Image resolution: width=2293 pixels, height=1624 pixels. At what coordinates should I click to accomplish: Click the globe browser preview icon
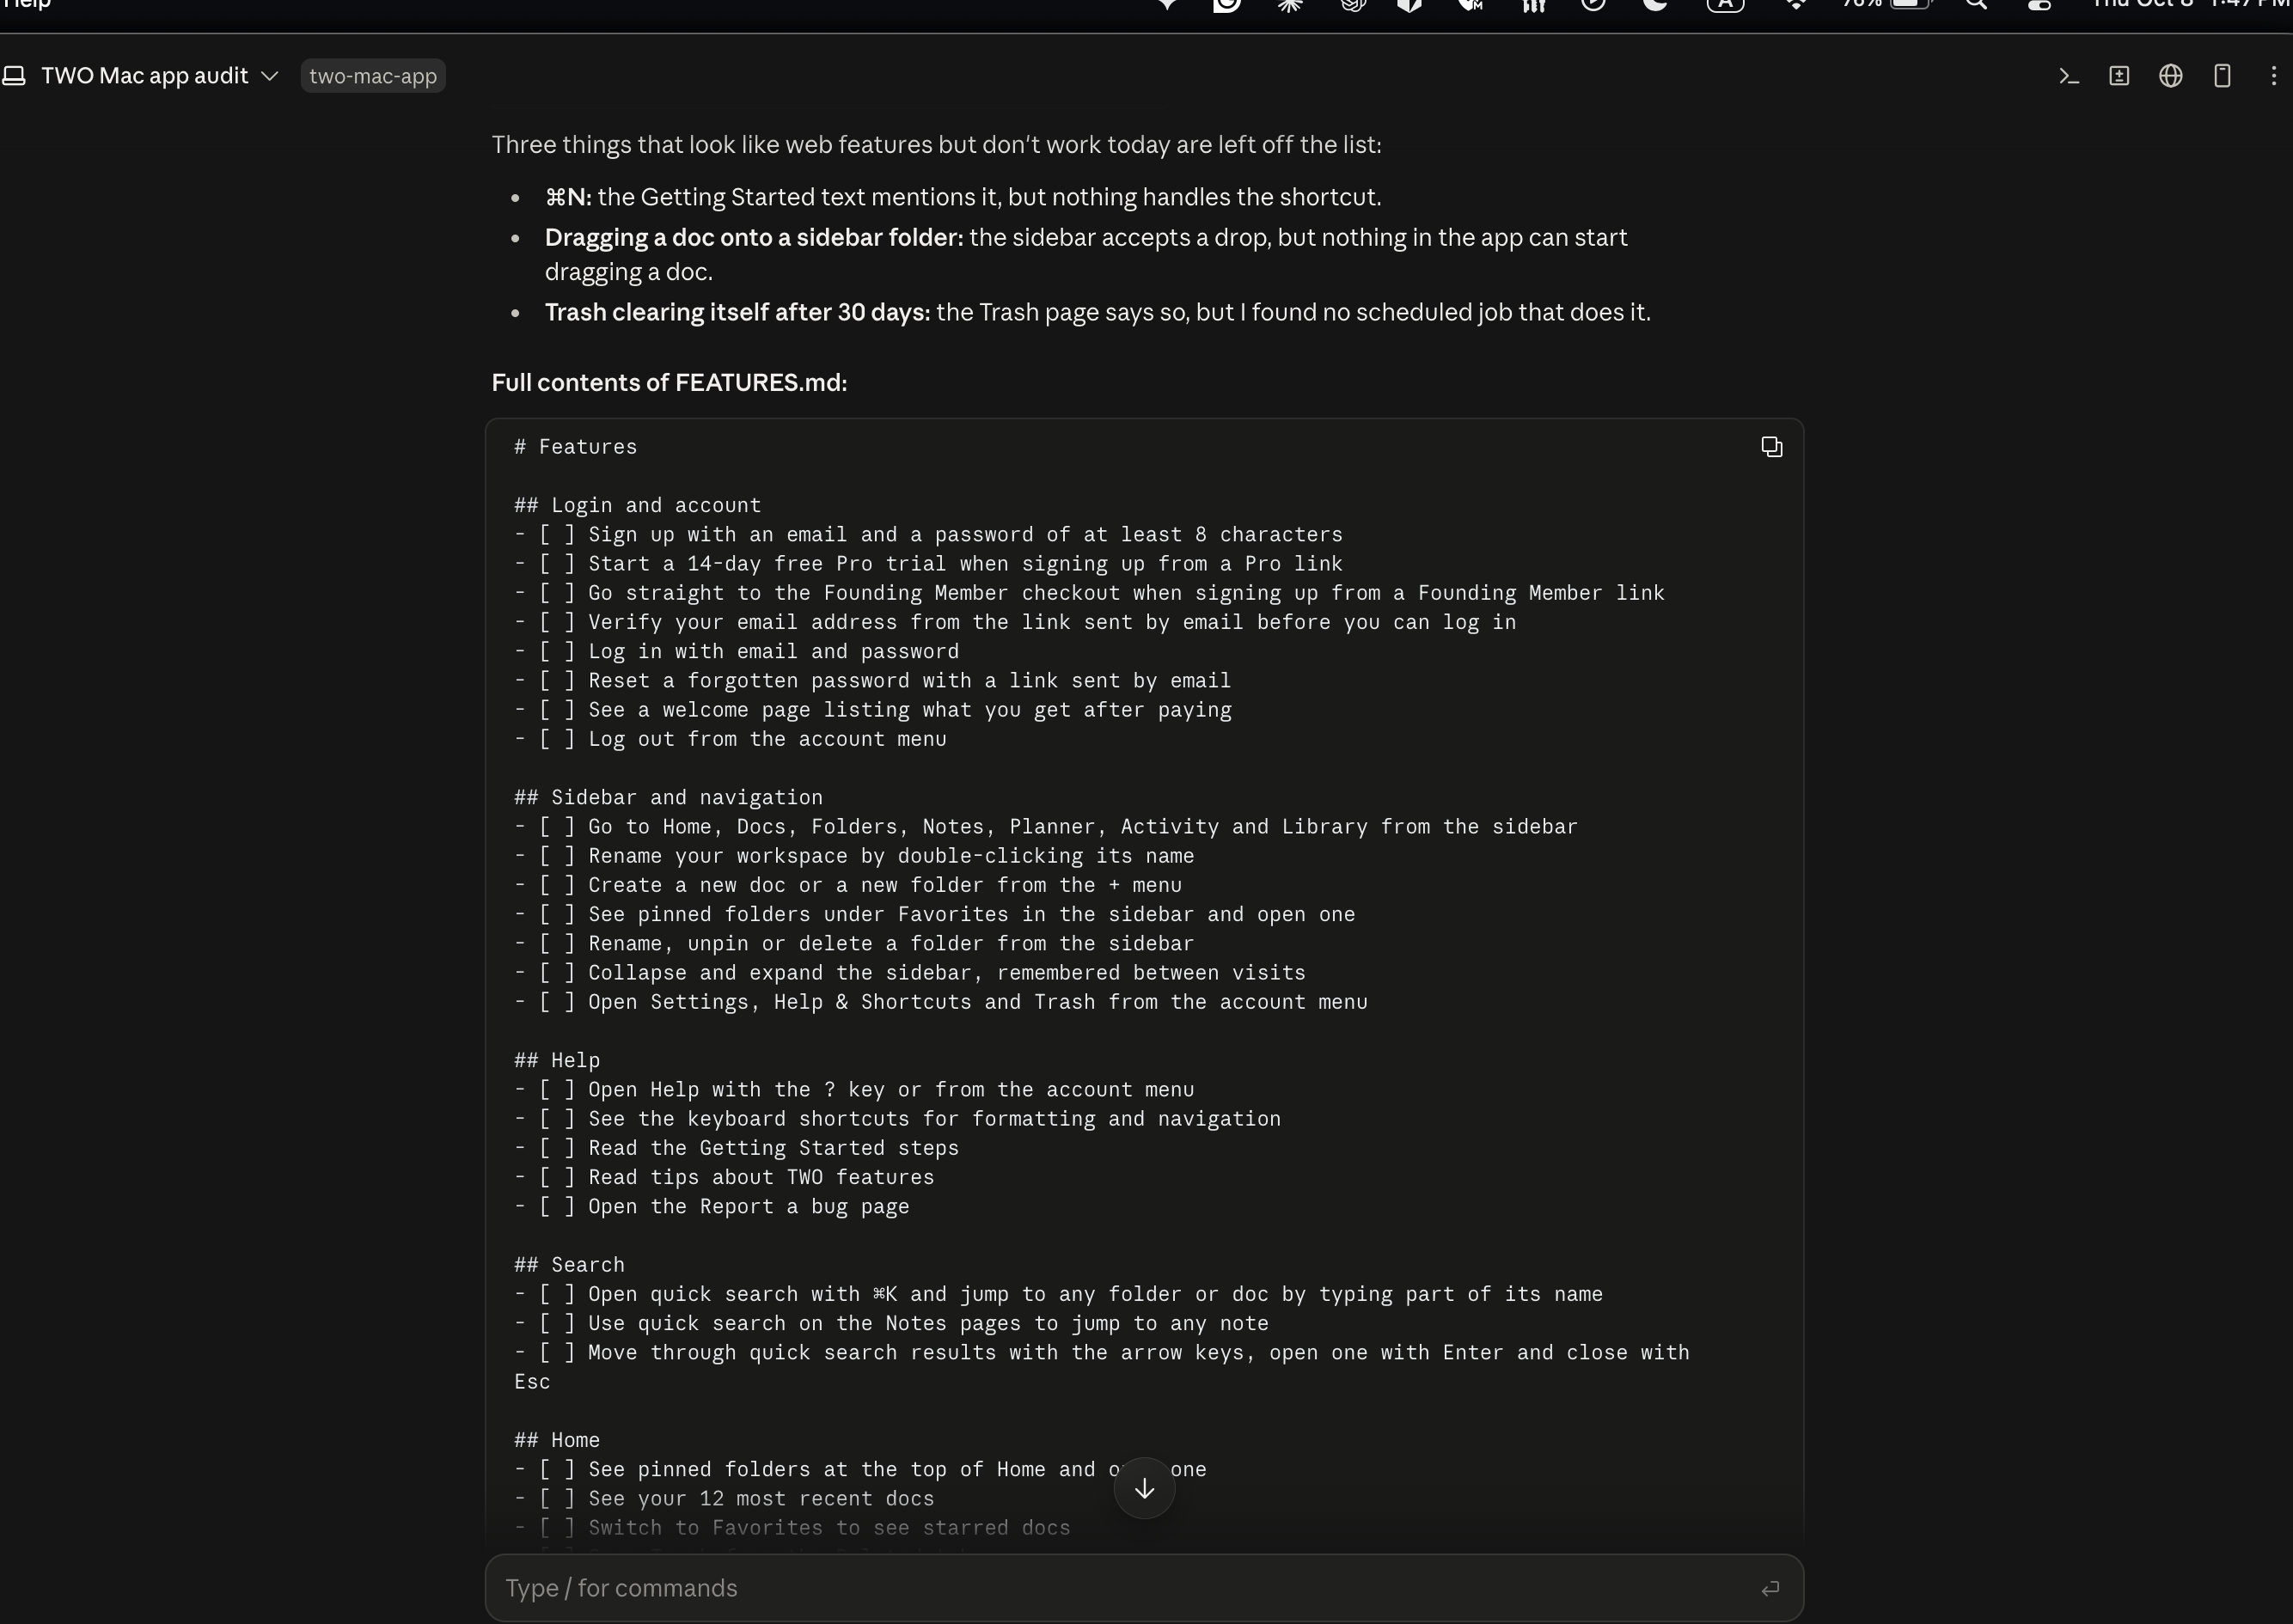[2170, 76]
